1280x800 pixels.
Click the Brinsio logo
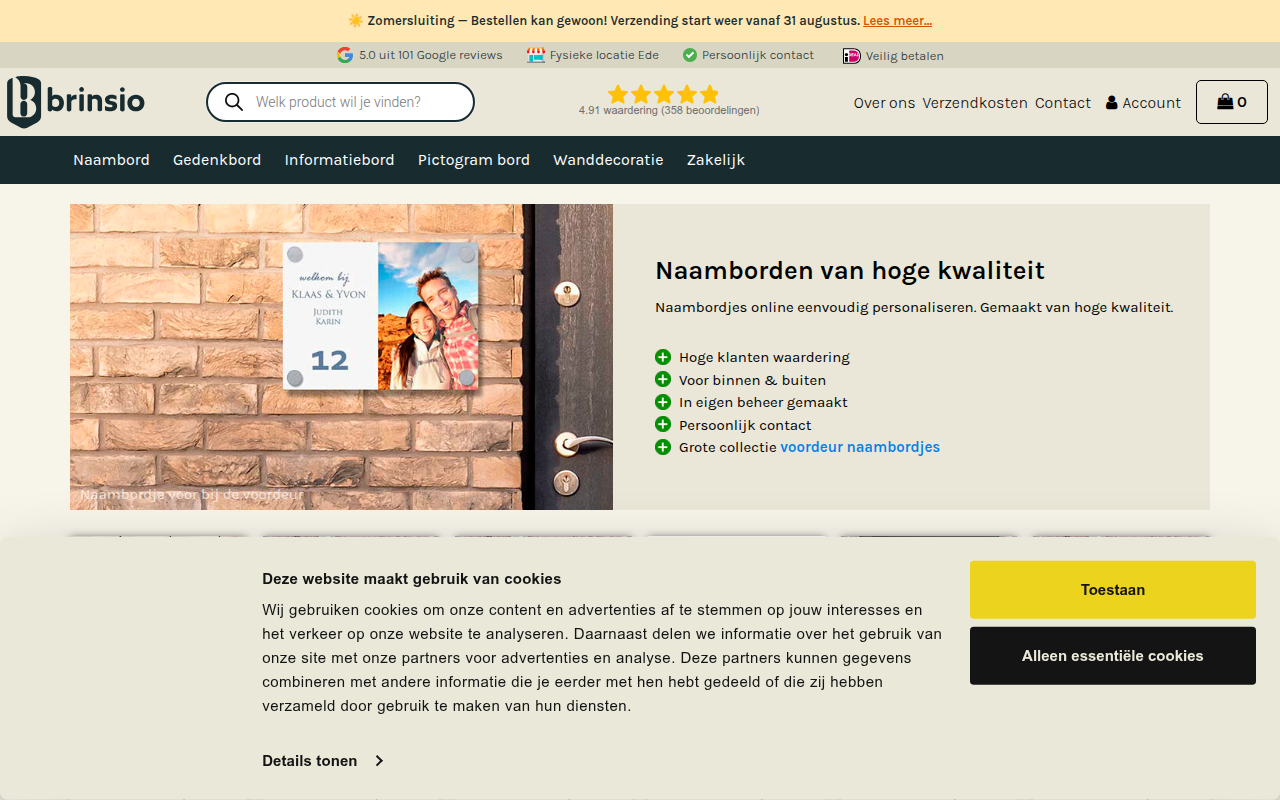coord(76,102)
